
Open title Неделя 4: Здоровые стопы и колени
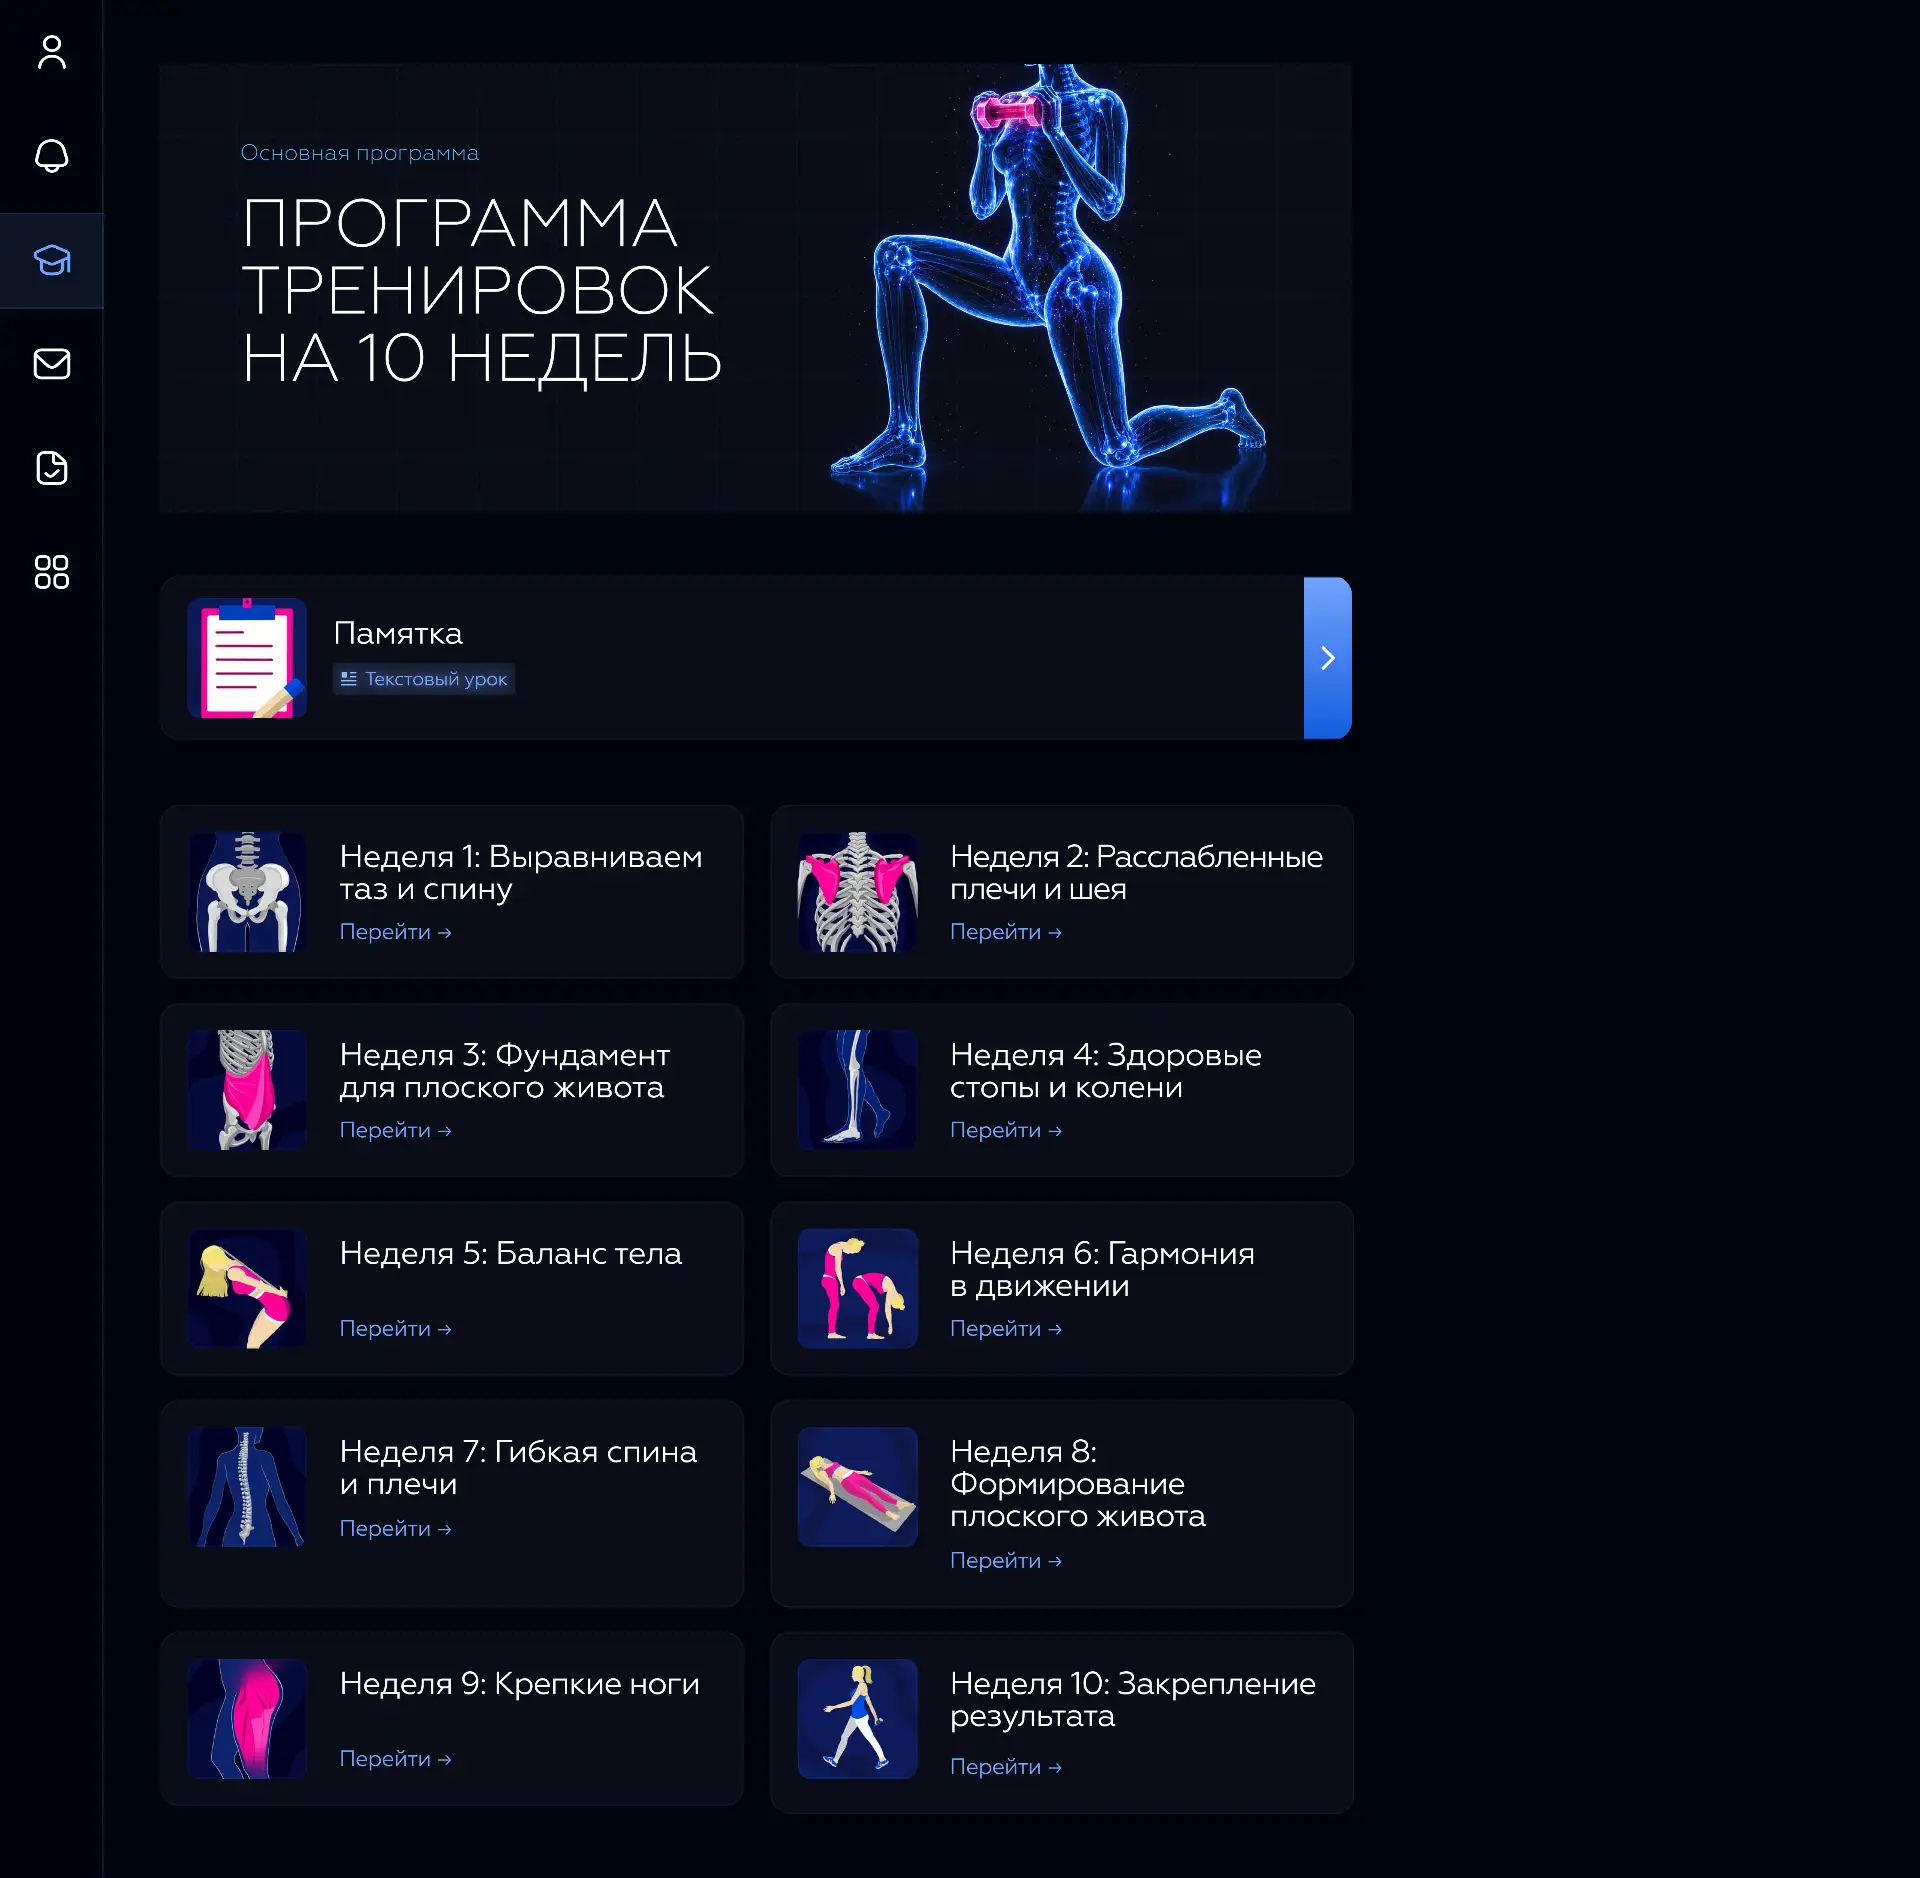(1106, 1071)
